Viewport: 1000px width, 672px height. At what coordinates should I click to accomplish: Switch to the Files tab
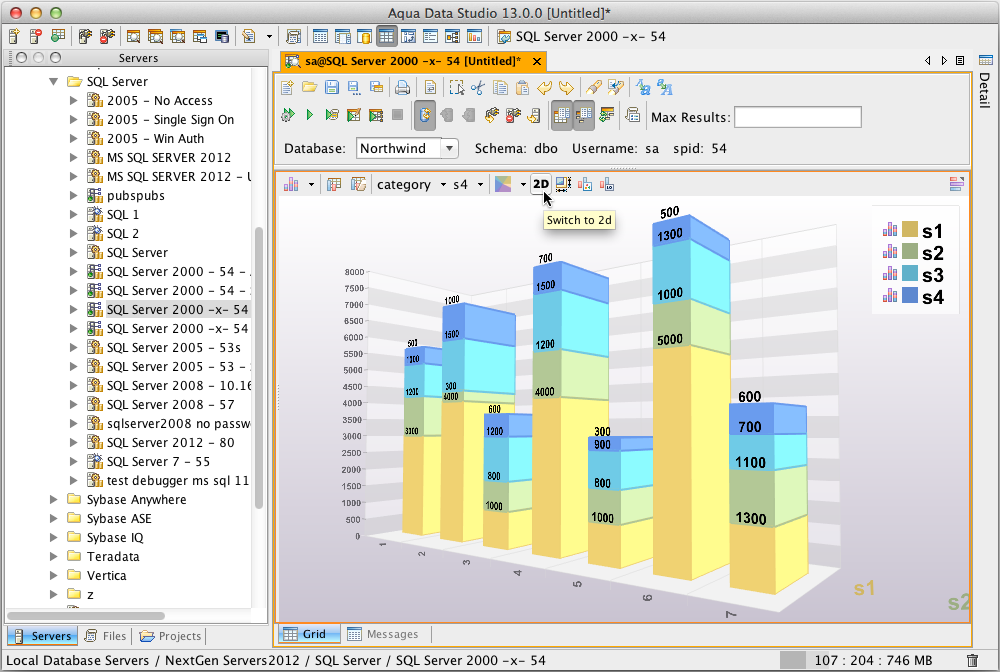[x=105, y=636]
